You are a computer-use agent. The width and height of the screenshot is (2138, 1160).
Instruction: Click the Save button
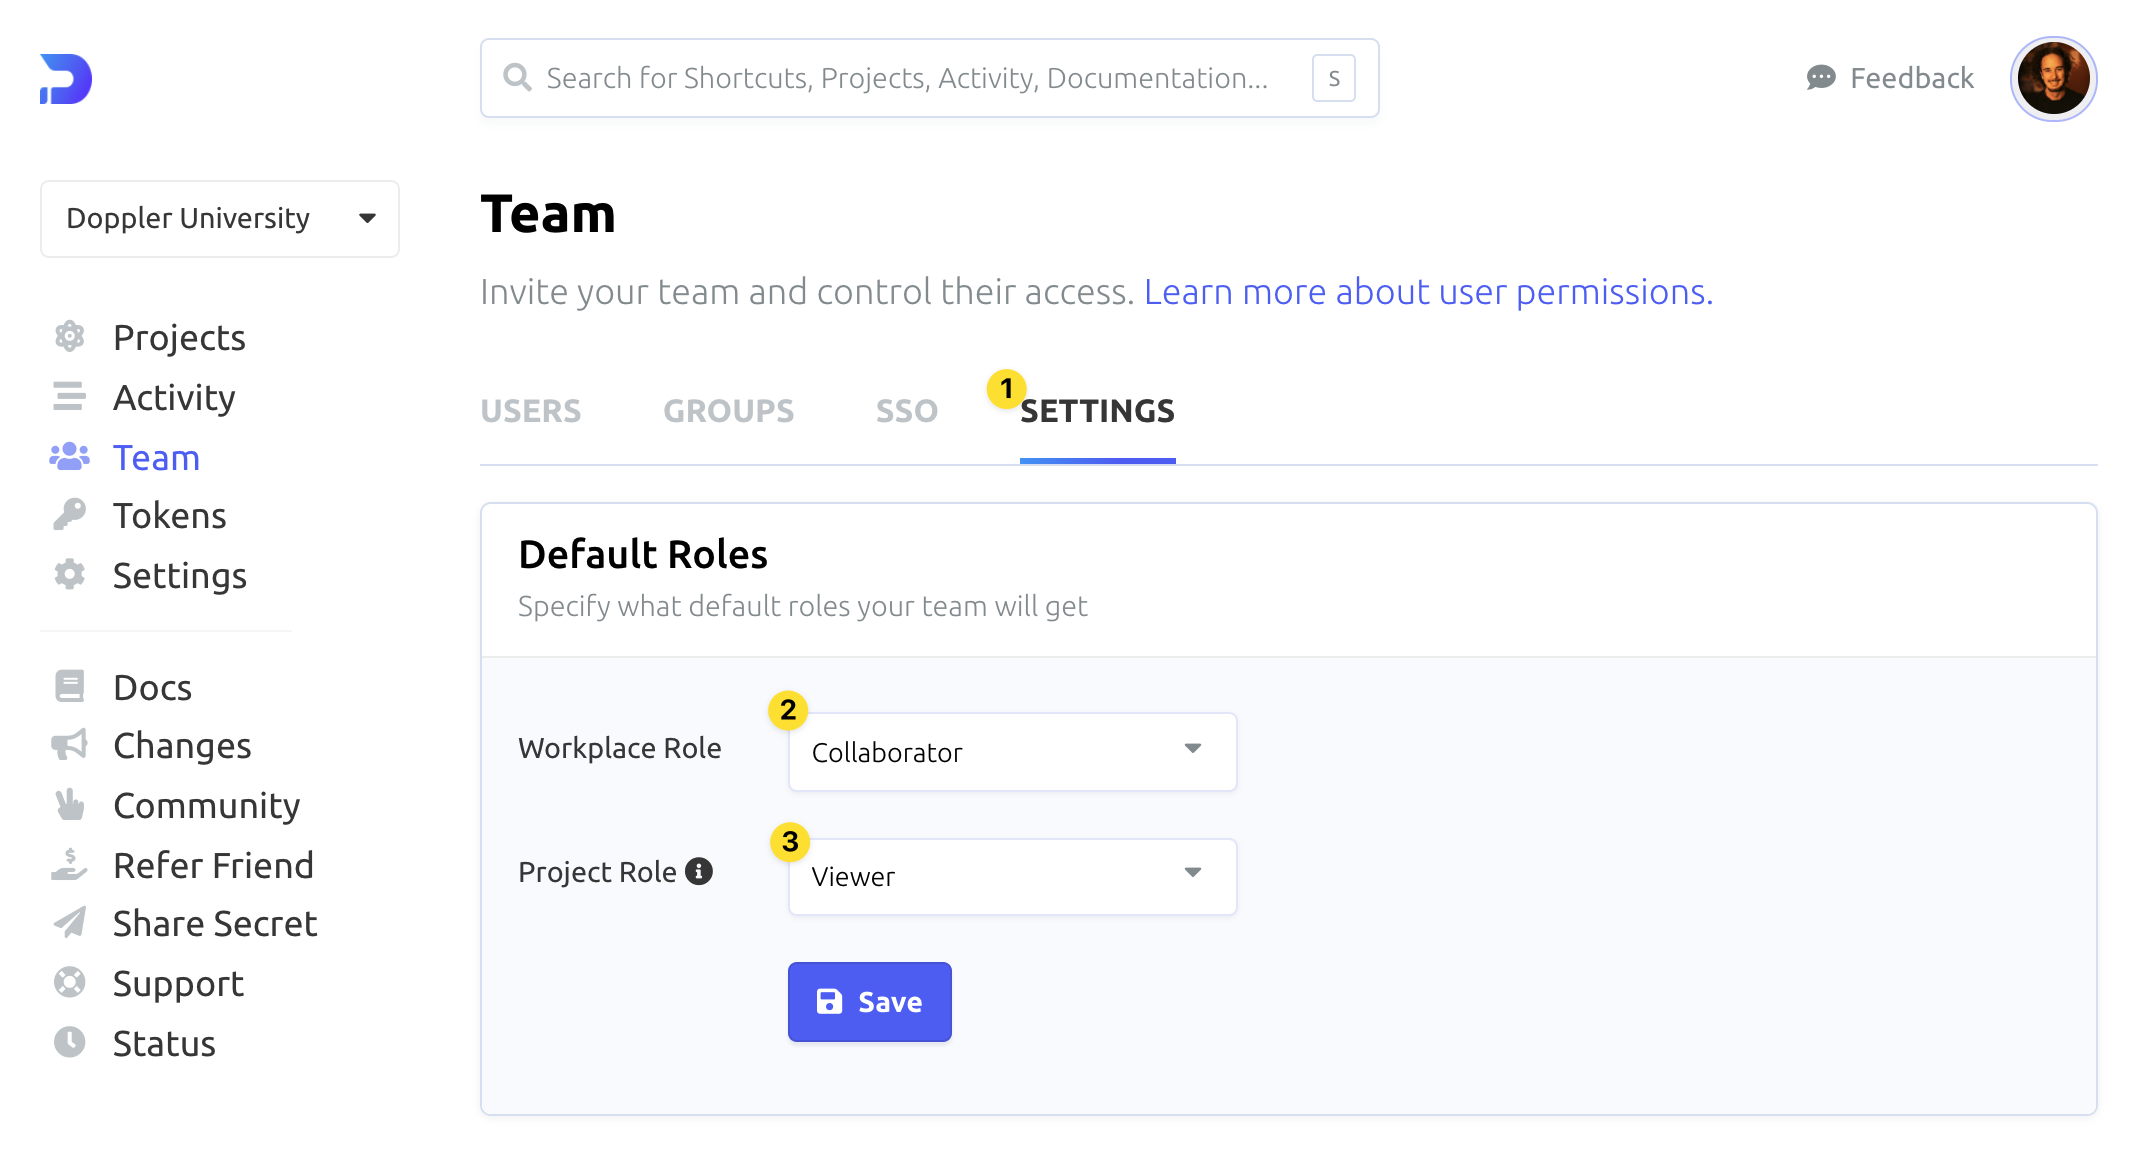click(x=869, y=1001)
